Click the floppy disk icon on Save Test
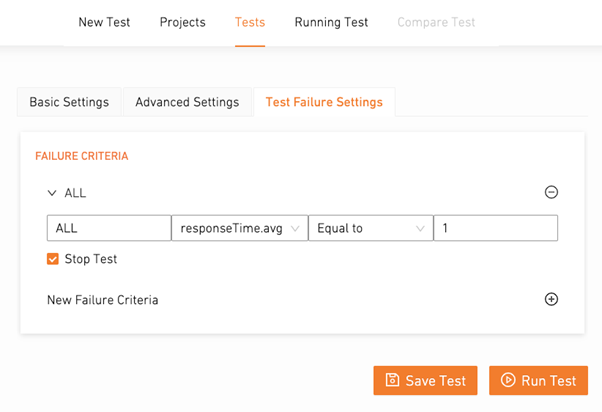Image resolution: width=602 pixels, height=412 pixels. [392, 380]
